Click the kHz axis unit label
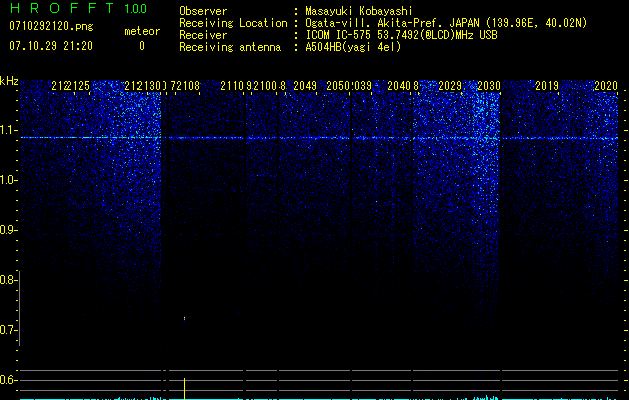This screenshot has width=629, height=400. tap(9, 81)
